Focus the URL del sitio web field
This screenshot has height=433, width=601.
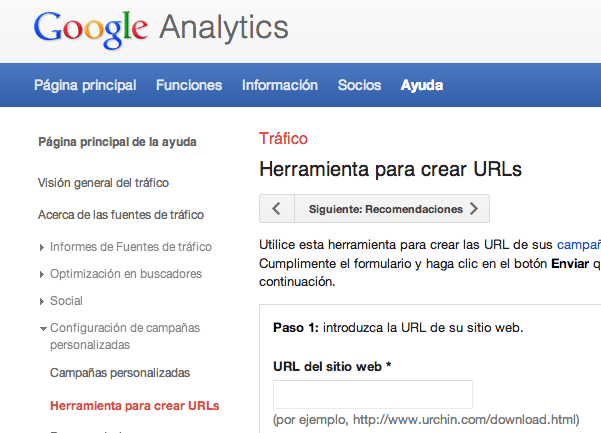click(372, 394)
